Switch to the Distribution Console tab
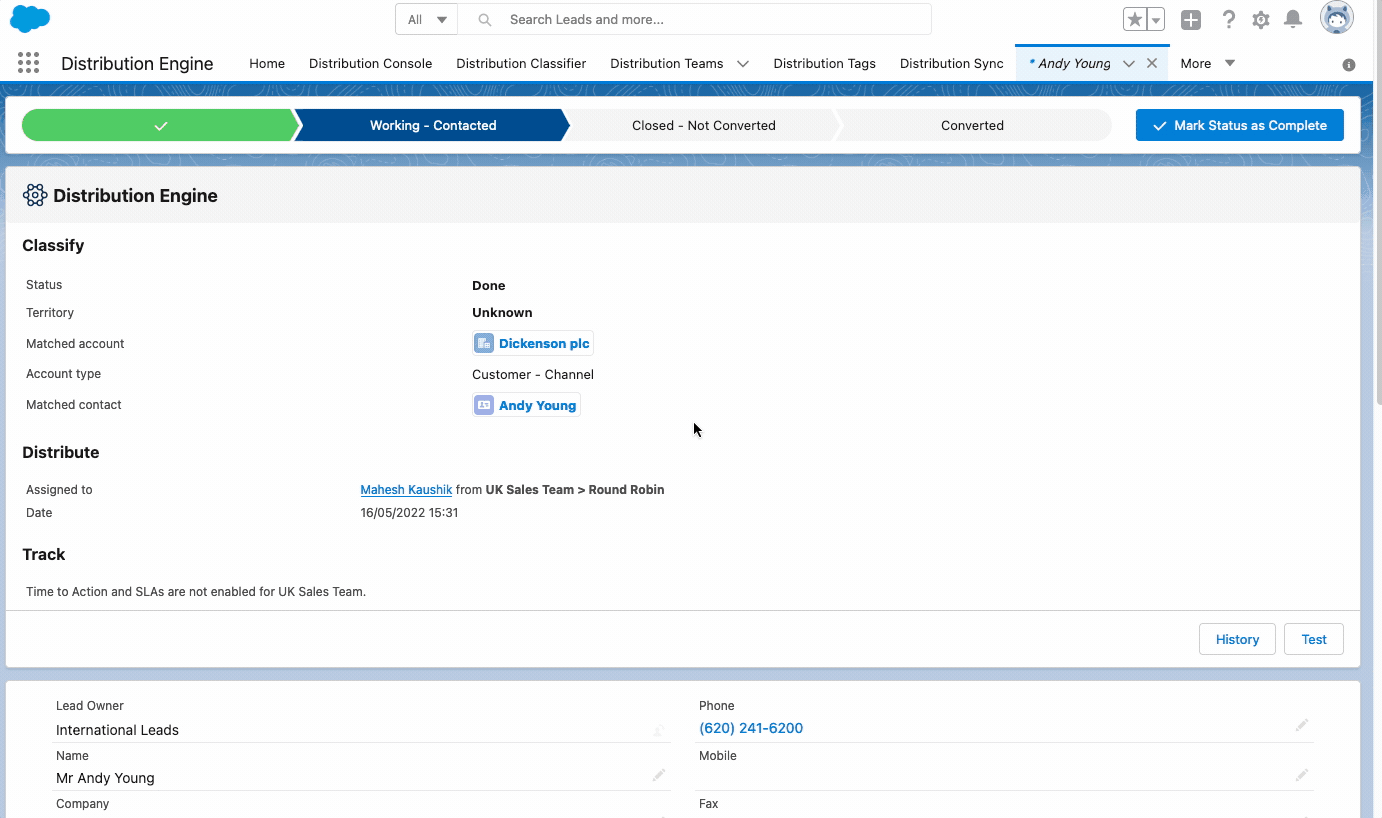Viewport: 1382px width, 818px height. [x=370, y=63]
